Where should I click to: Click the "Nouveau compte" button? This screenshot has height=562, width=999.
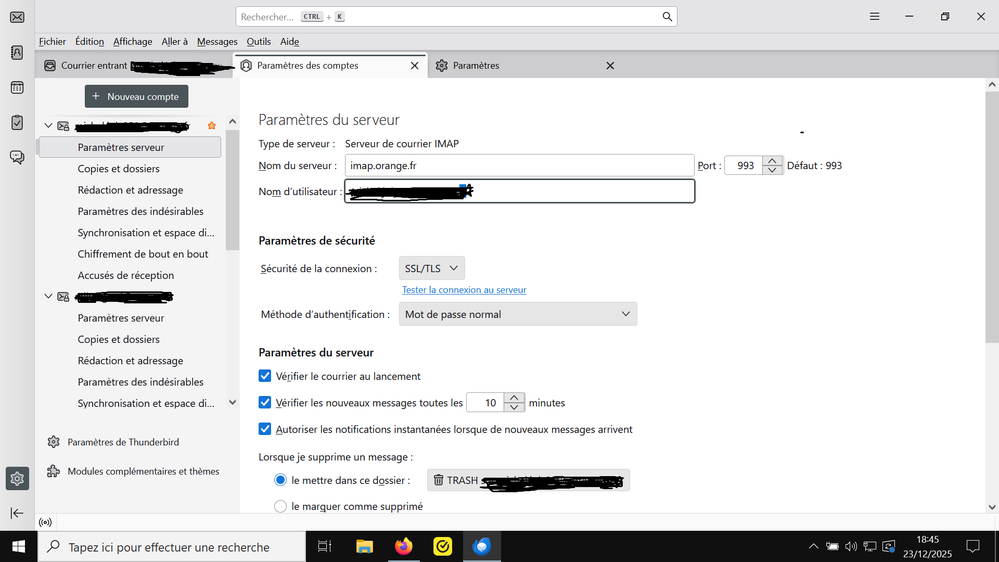click(136, 97)
